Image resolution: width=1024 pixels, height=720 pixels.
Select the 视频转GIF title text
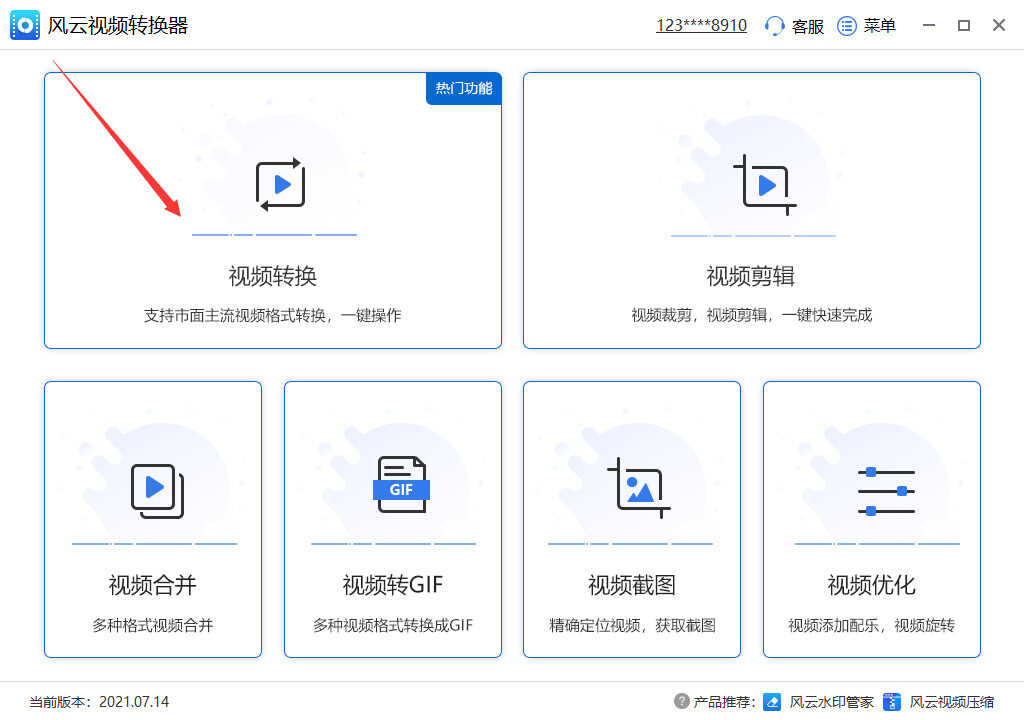point(392,585)
